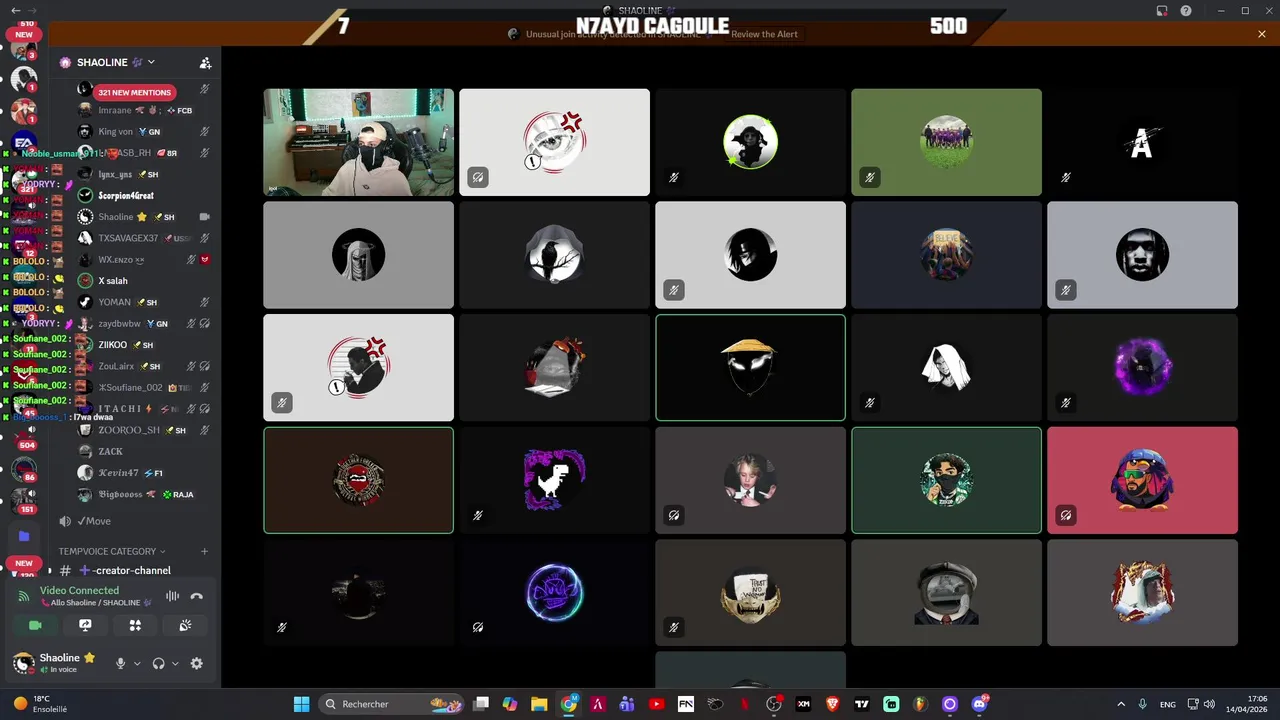Select King von in voice list
The width and height of the screenshot is (1280, 720).
click(x=143, y=131)
